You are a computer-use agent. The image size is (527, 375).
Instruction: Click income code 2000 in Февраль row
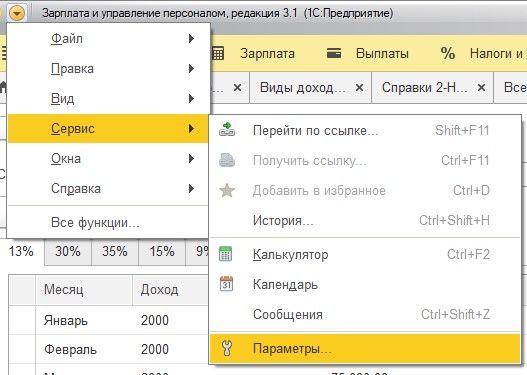[x=155, y=349]
